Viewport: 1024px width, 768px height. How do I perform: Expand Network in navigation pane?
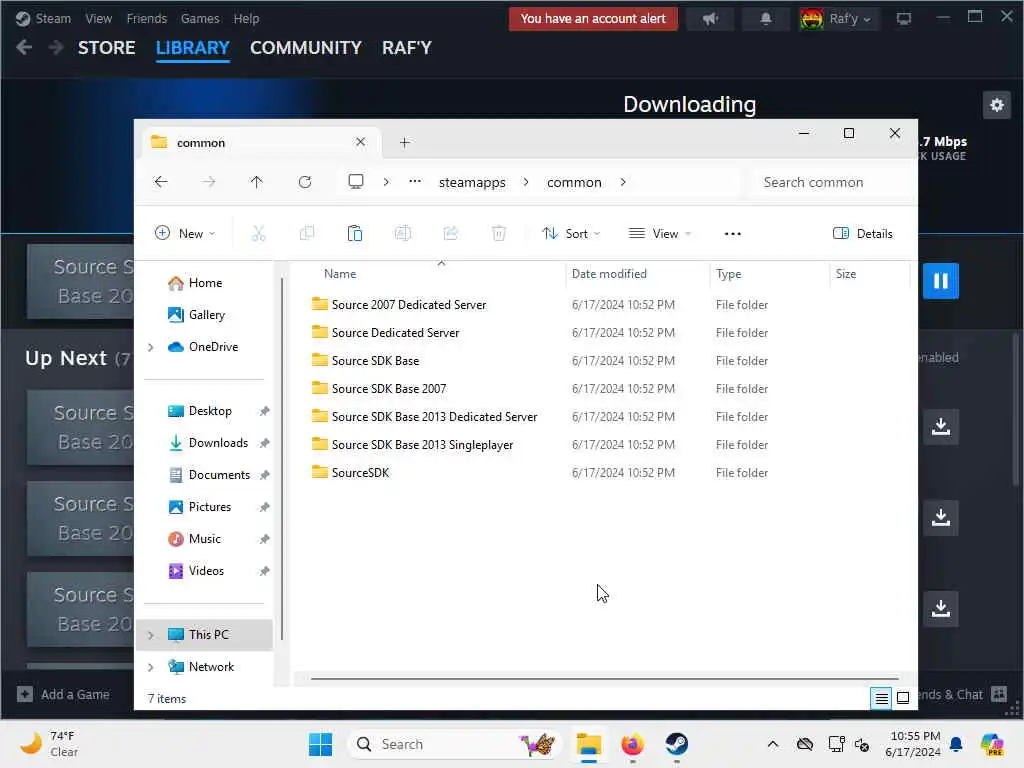coord(151,667)
